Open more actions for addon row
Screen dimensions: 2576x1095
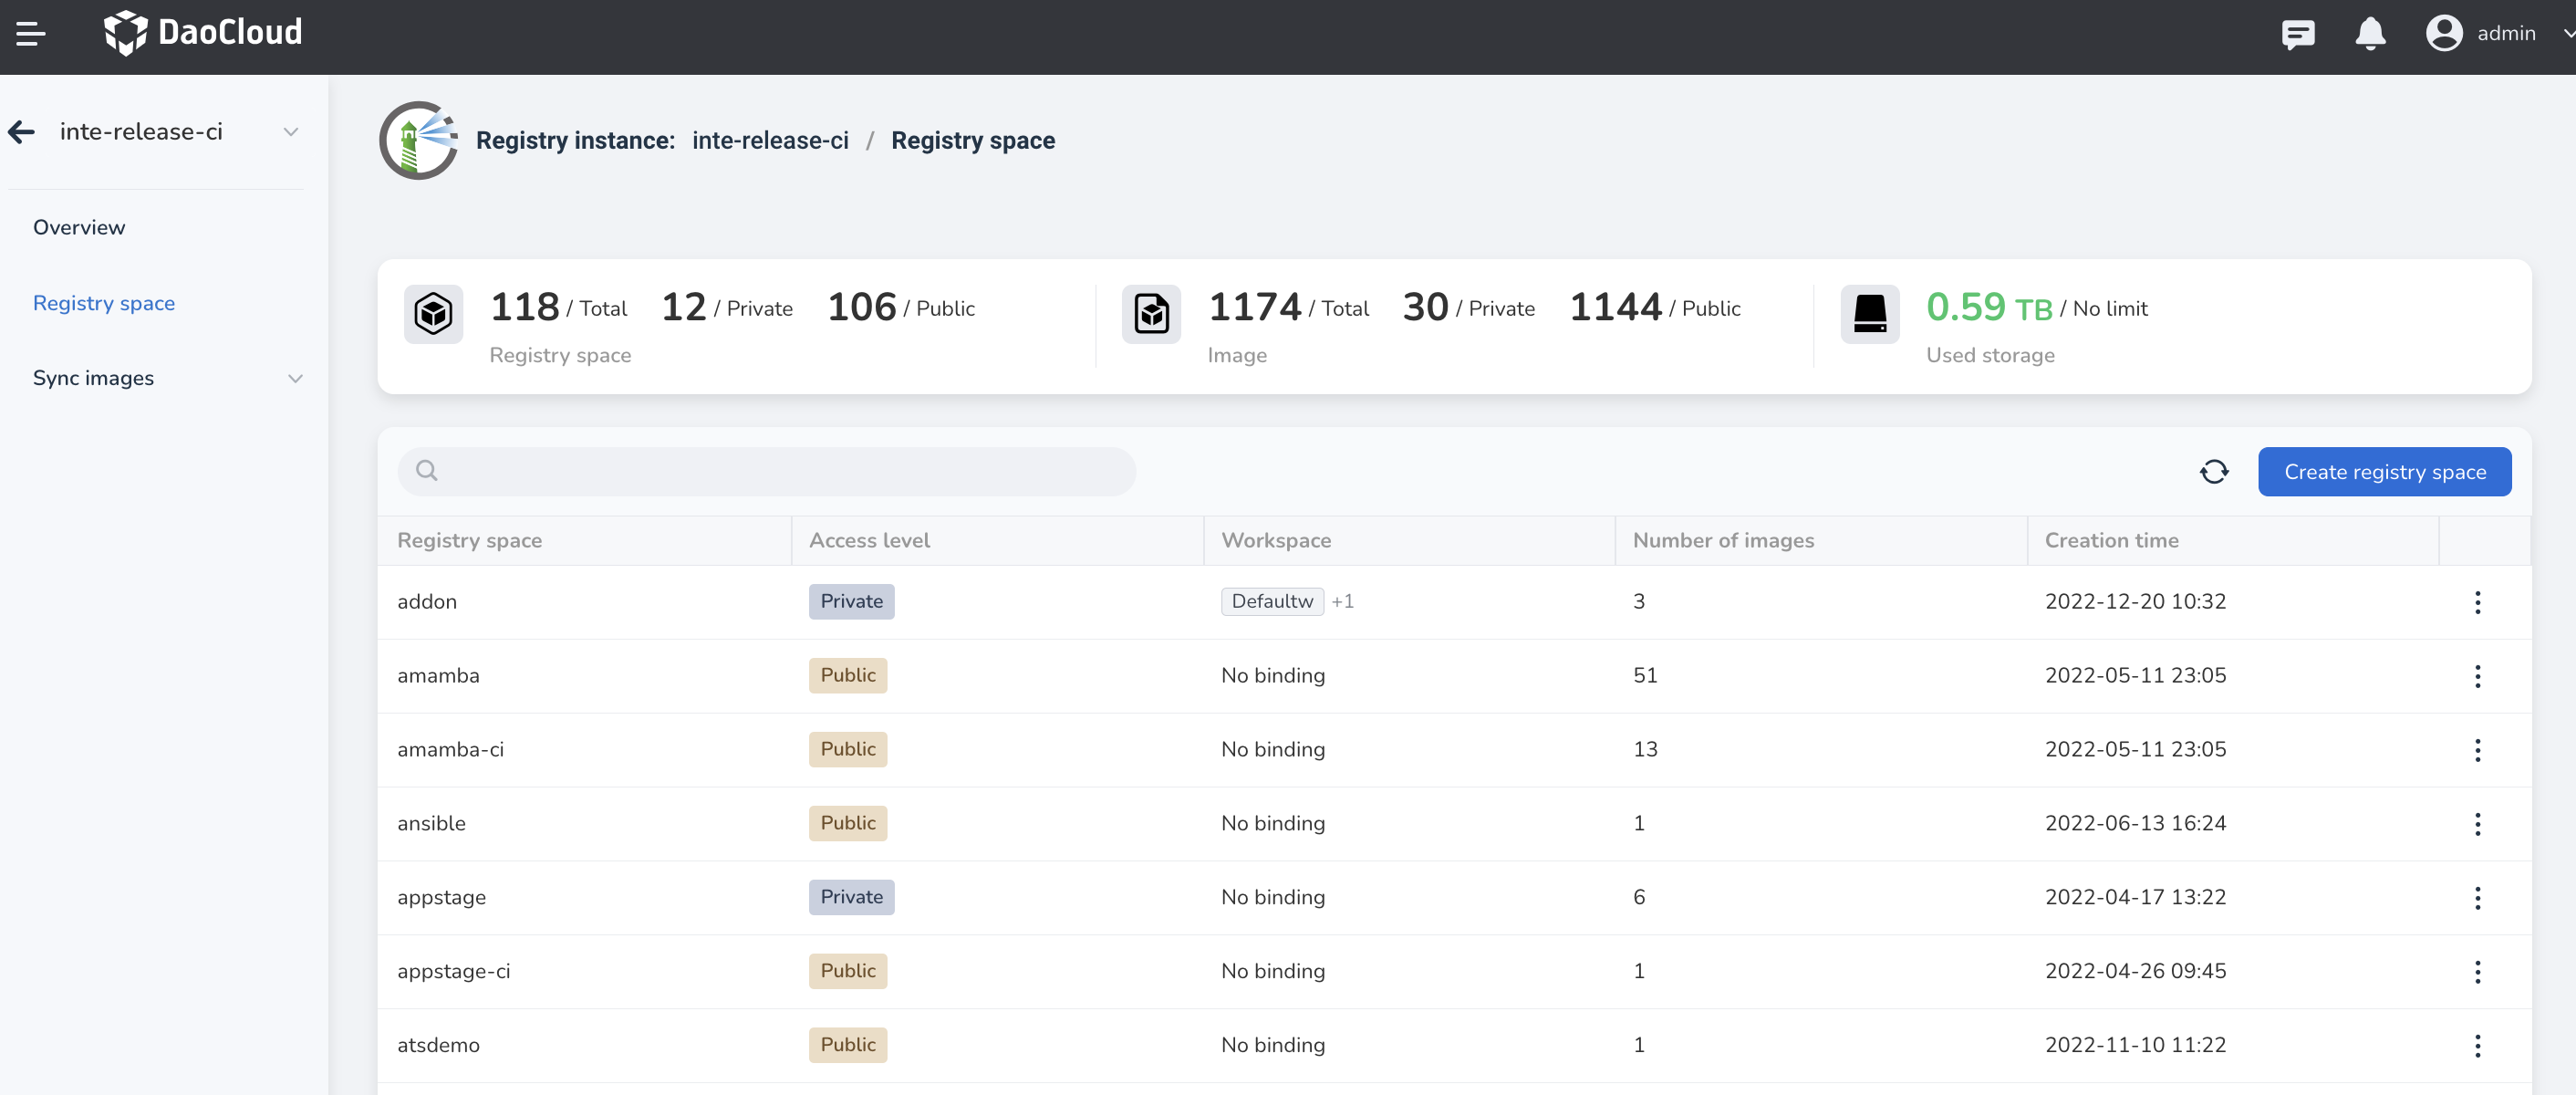2477,602
